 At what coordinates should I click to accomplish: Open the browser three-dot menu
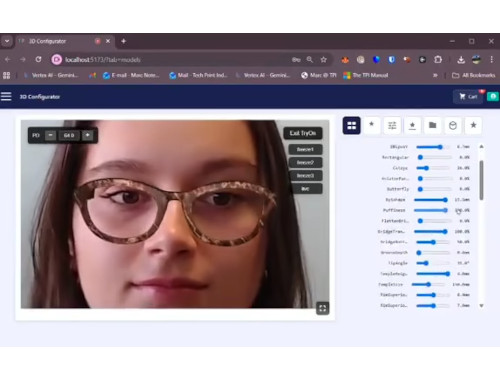coord(492,60)
